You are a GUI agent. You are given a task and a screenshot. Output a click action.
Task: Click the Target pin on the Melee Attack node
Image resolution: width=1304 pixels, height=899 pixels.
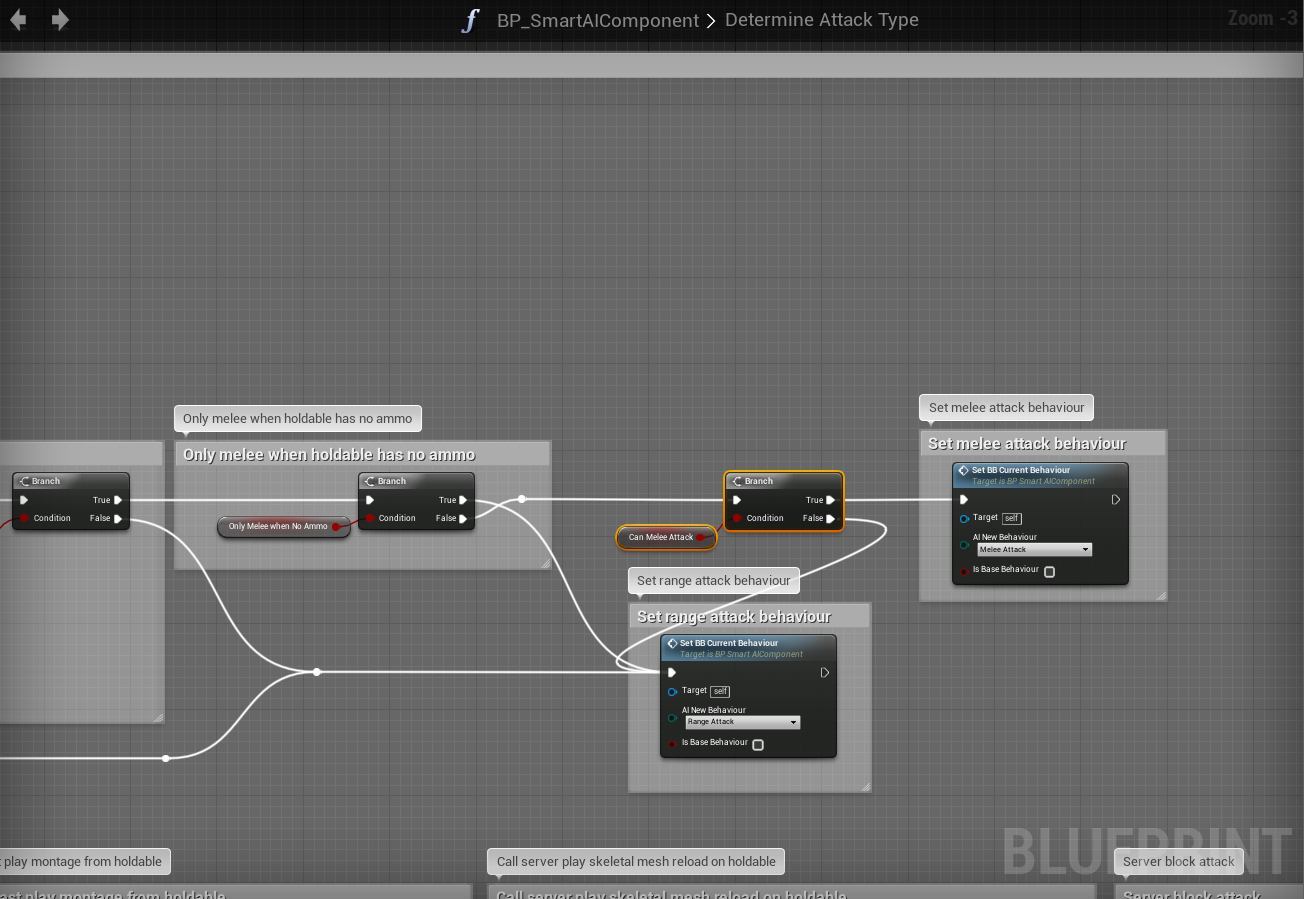click(964, 518)
